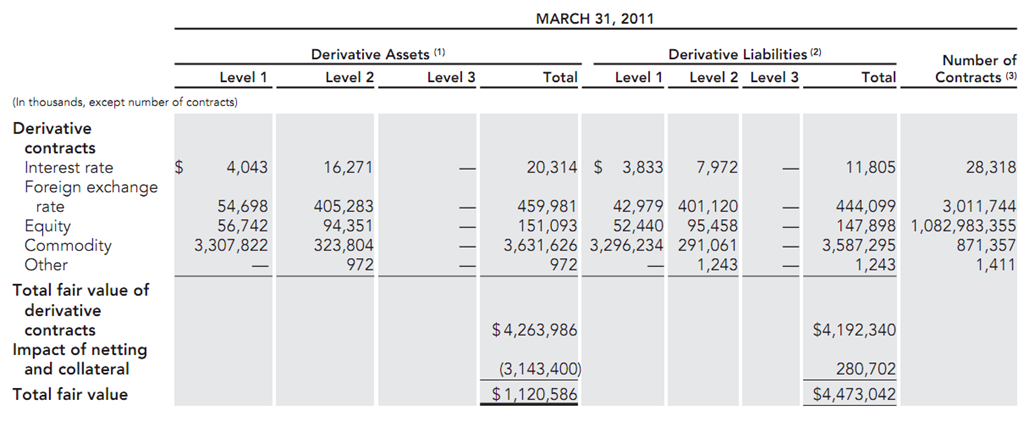Select the 3,307,822 commodity Level 1 asset value
This screenshot has width=1024, height=427.
click(227, 246)
